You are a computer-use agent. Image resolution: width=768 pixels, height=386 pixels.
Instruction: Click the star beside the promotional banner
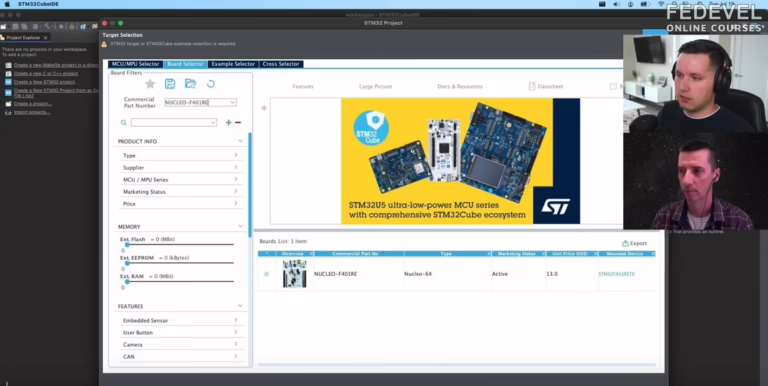pyautogui.click(x=264, y=108)
